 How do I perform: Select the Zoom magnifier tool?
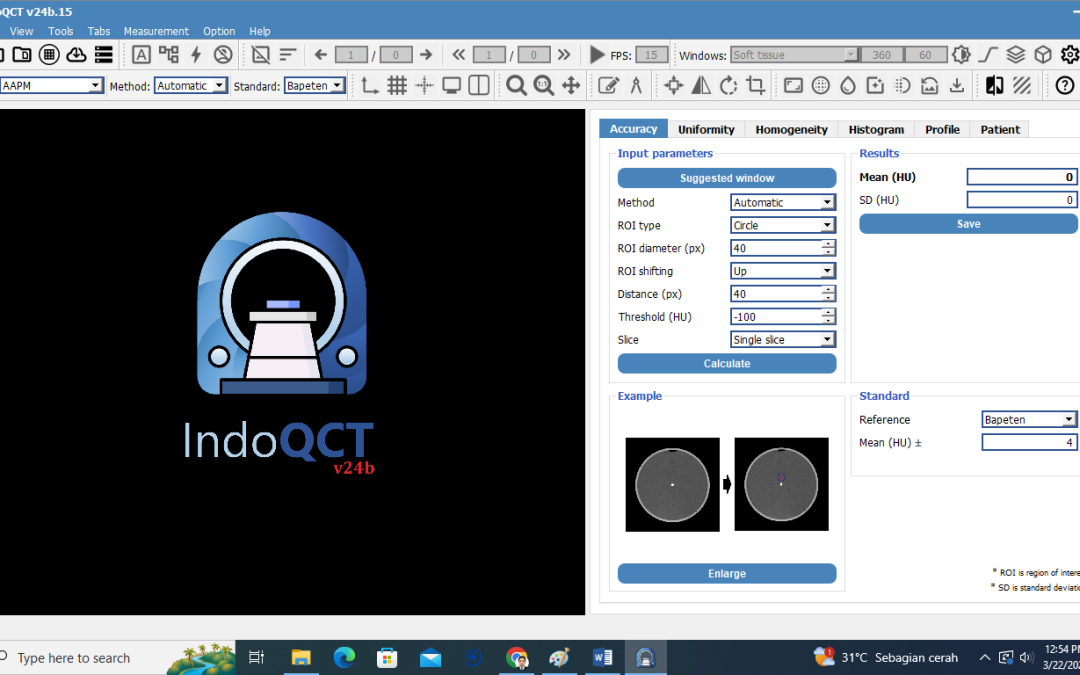click(517, 85)
